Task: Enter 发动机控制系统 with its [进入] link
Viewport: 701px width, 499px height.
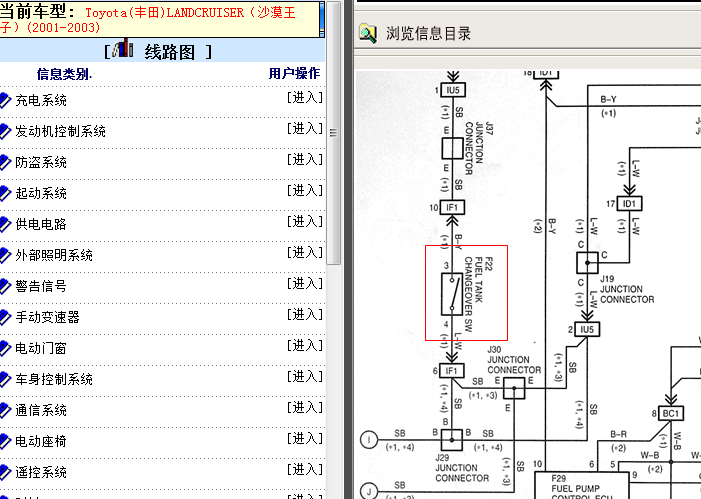Action: point(304,128)
